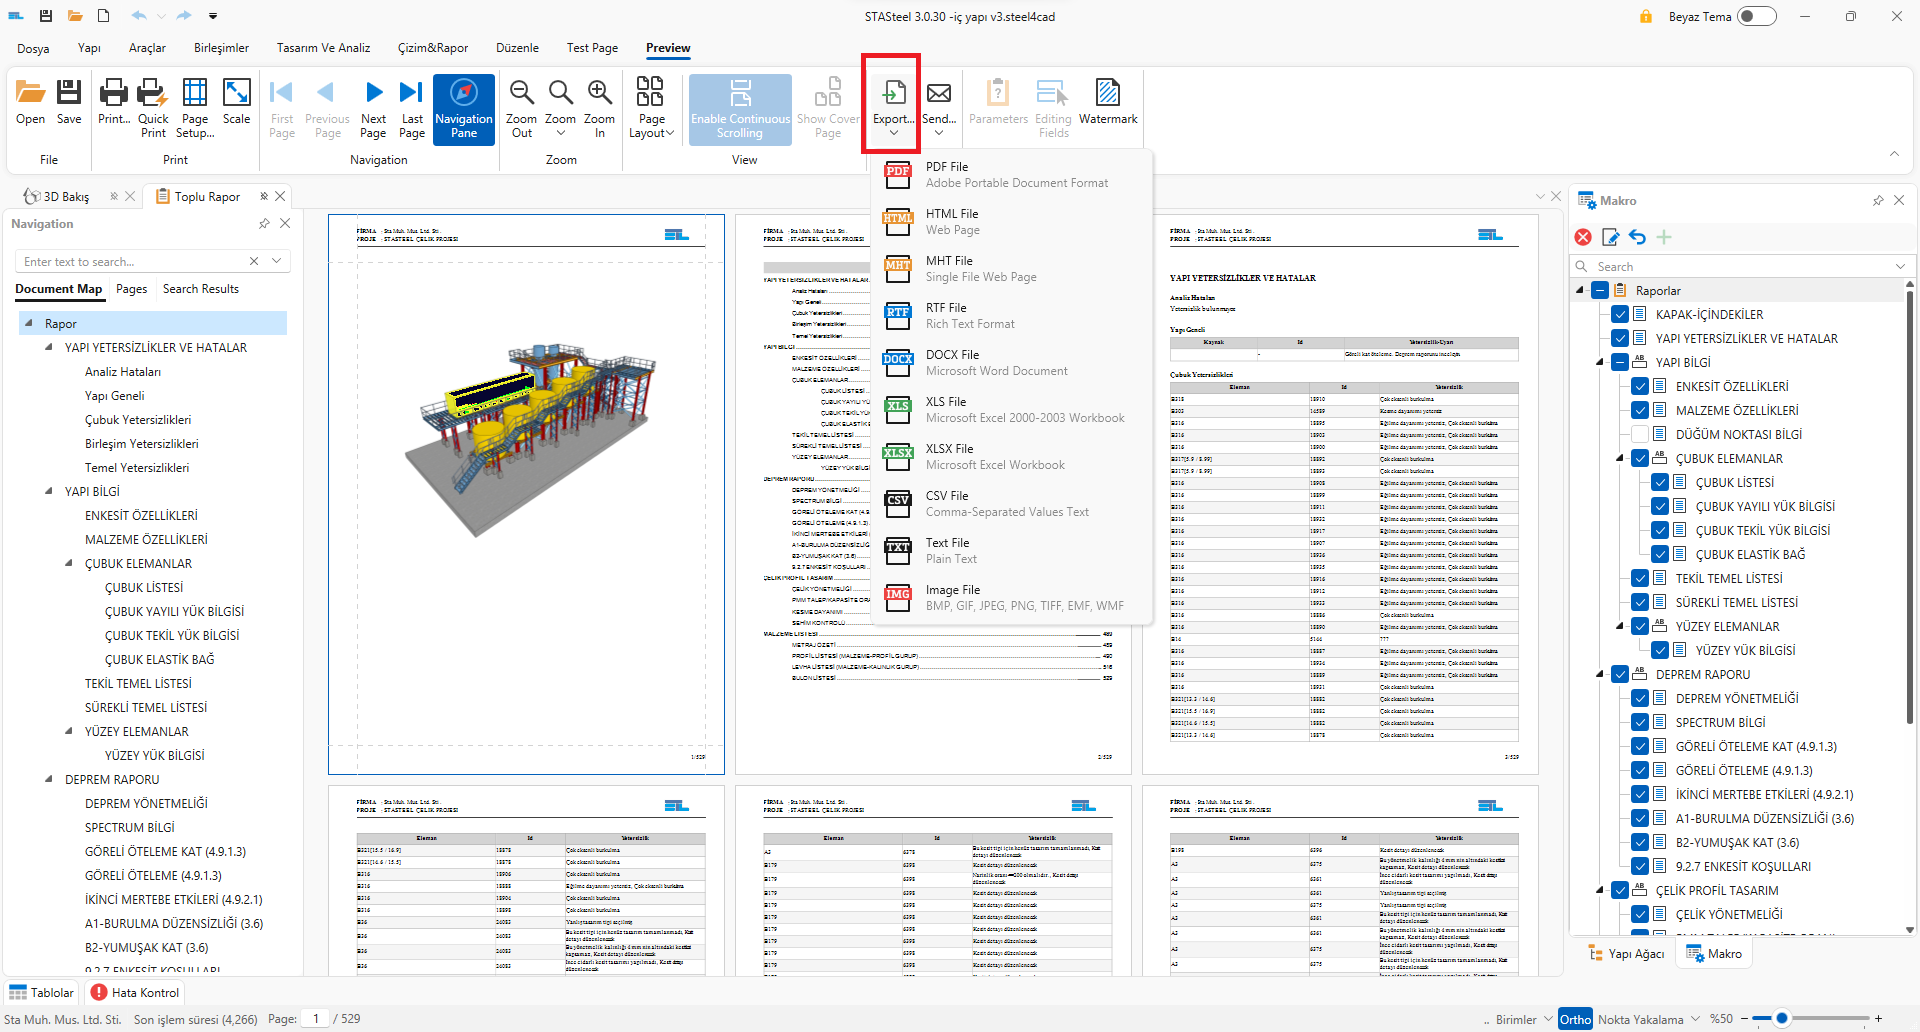This screenshot has width=1920, height=1032.
Task: Collapse the DEPREM RAPORU node in Navigation
Action: coord(49,779)
